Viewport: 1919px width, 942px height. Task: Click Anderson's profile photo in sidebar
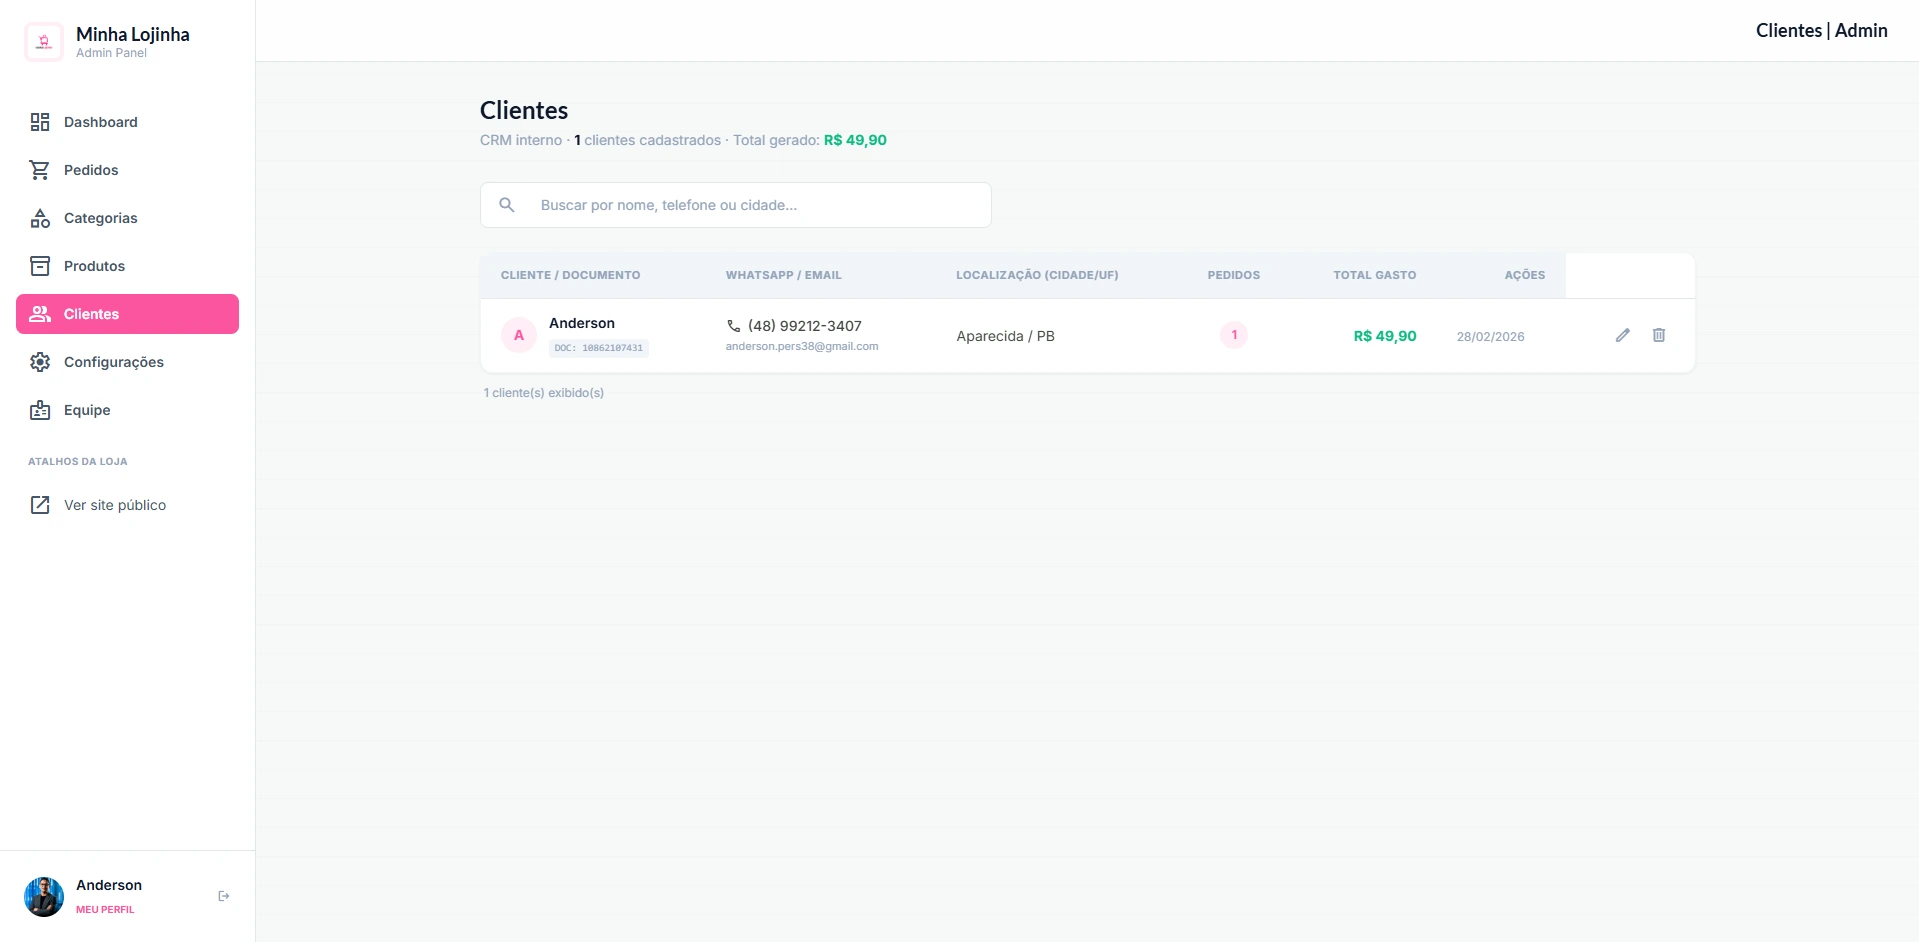point(44,896)
